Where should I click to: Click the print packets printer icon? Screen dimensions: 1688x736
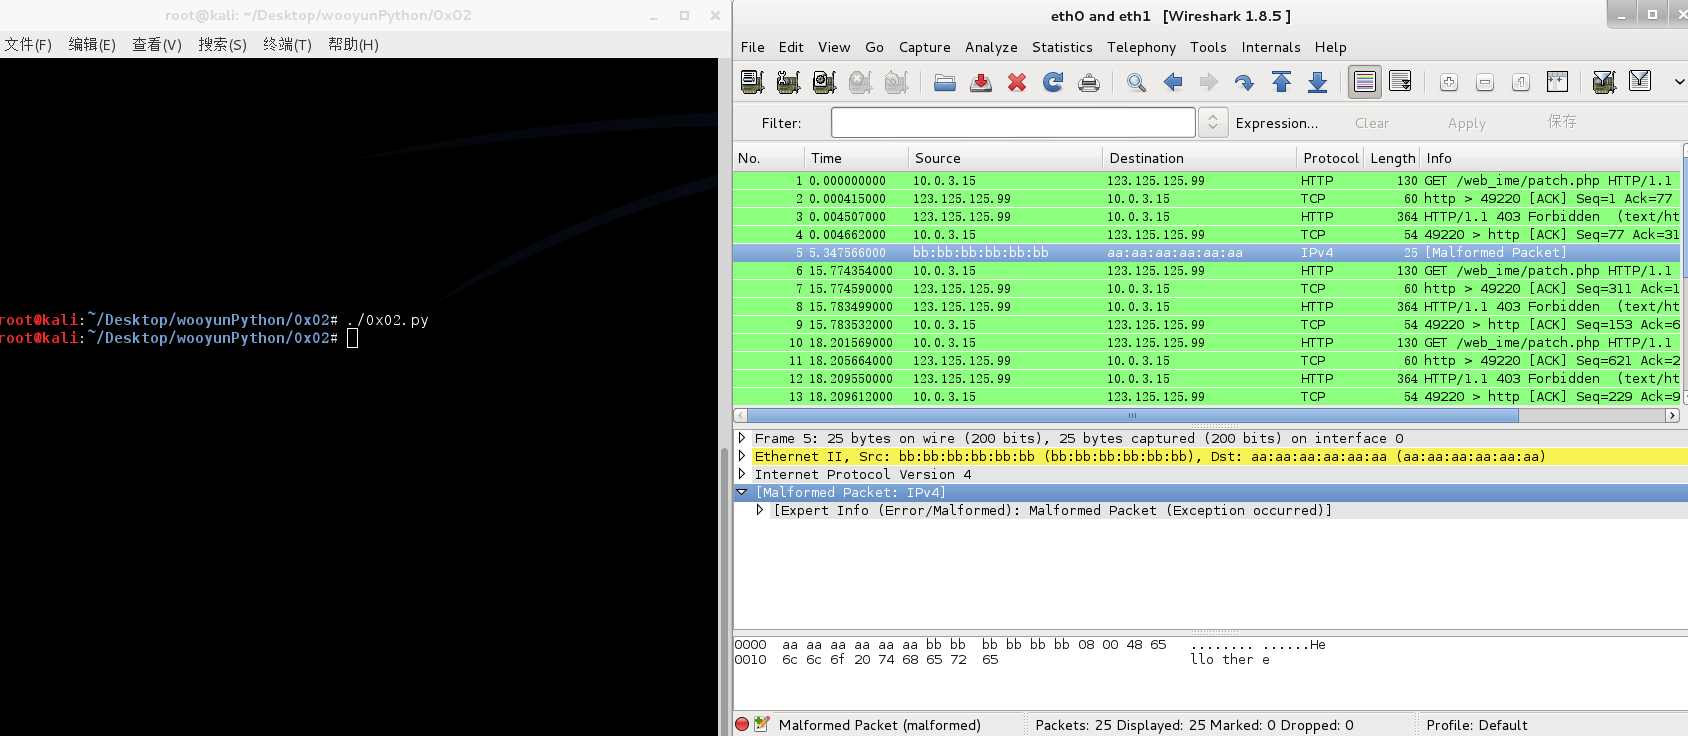coord(1089,82)
